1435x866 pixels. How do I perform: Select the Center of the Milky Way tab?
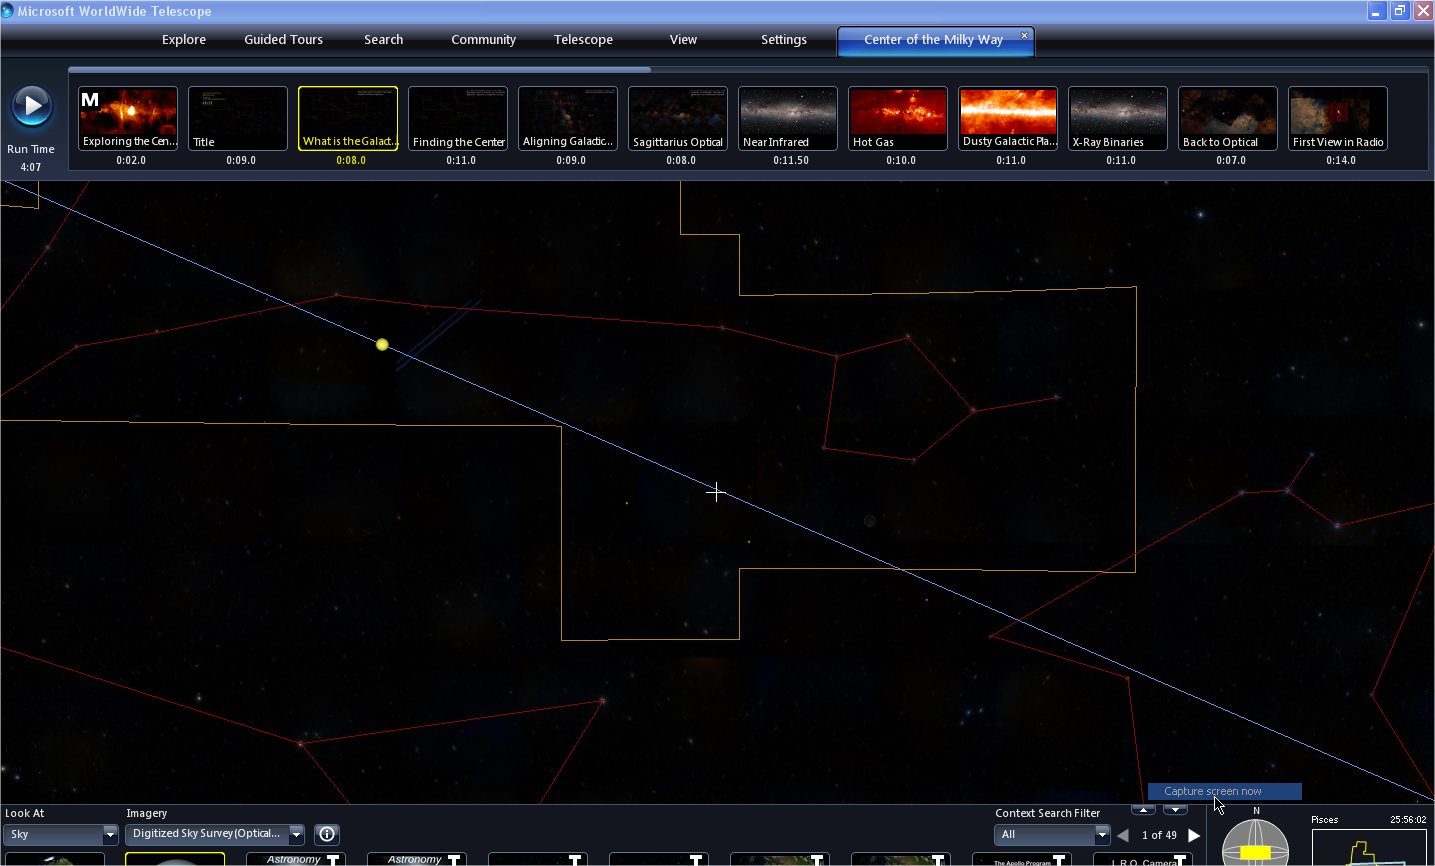(x=933, y=40)
